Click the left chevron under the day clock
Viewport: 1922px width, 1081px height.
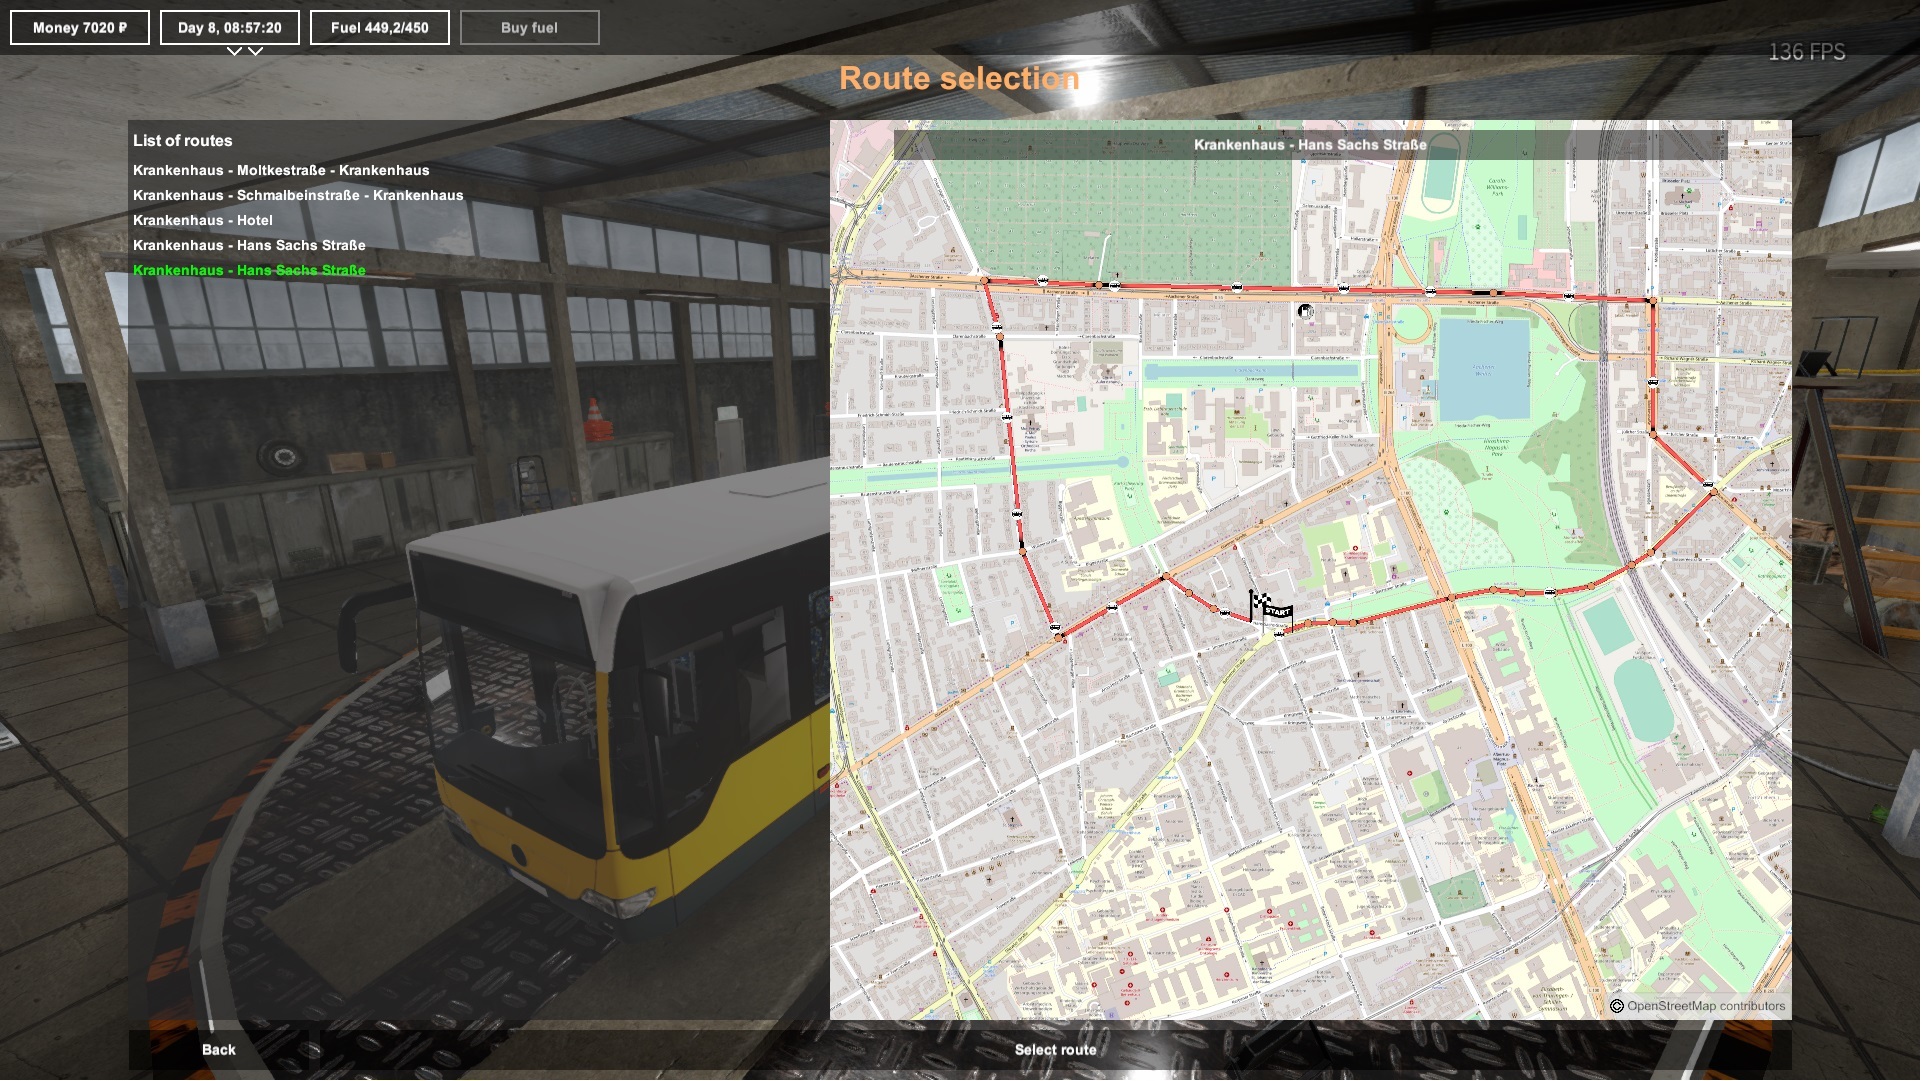pos(234,51)
